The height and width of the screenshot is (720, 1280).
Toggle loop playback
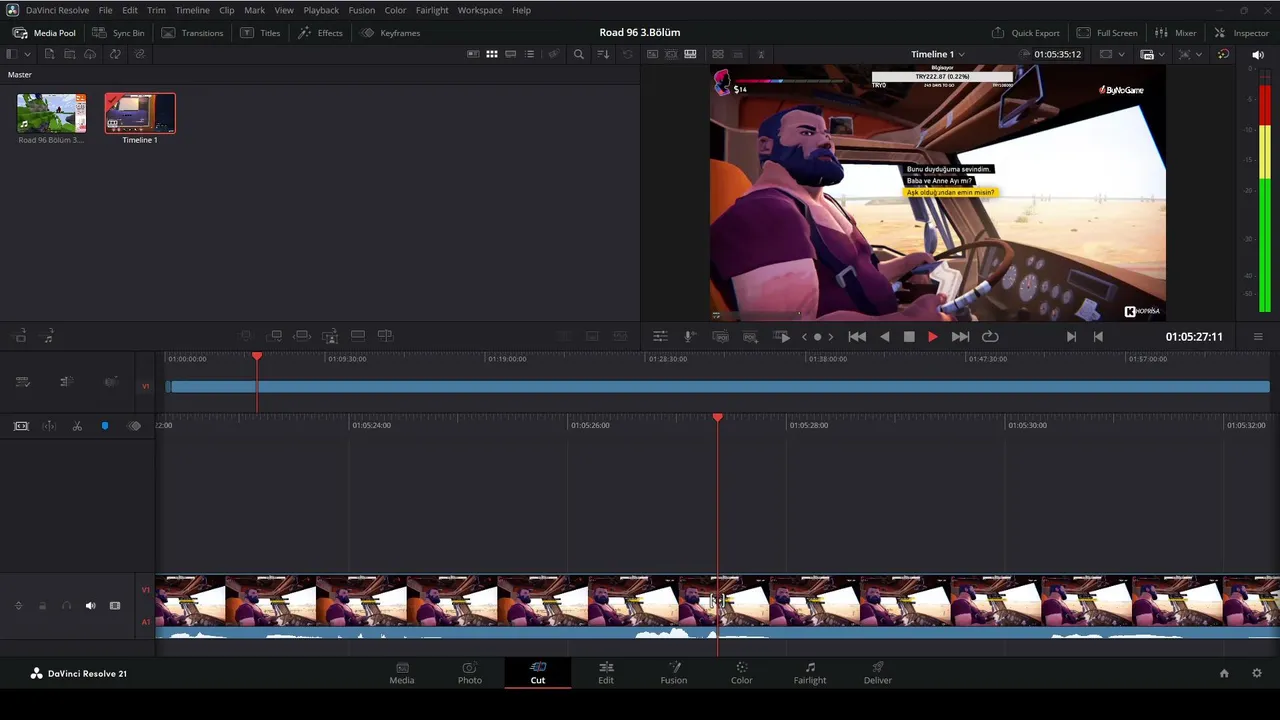point(990,337)
